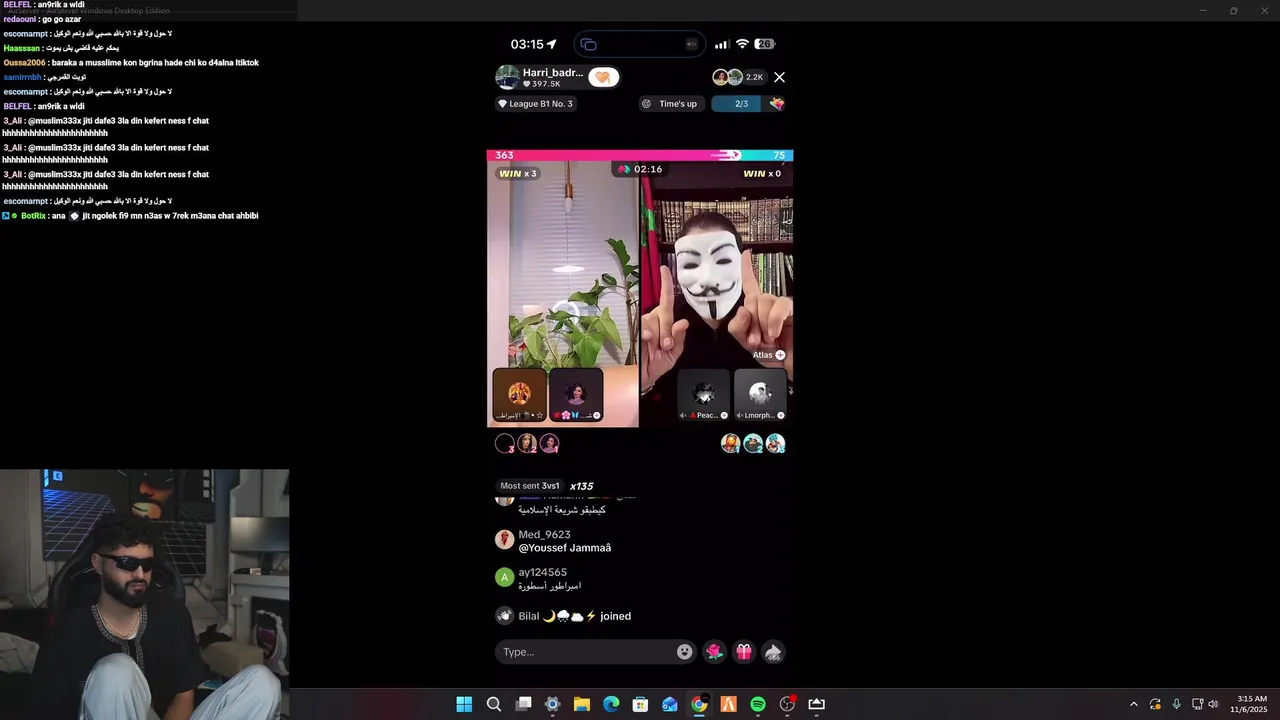
Task: Open the golden avatar guest tile on the left stream
Action: point(519,395)
